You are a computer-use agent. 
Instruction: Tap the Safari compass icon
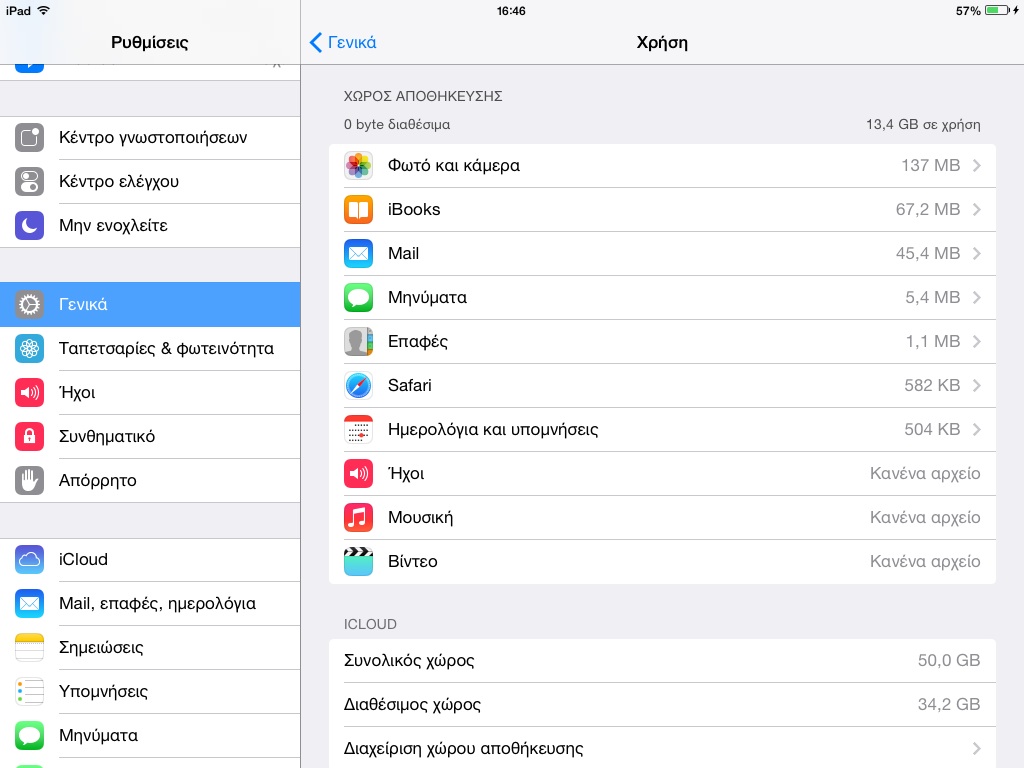pos(359,385)
